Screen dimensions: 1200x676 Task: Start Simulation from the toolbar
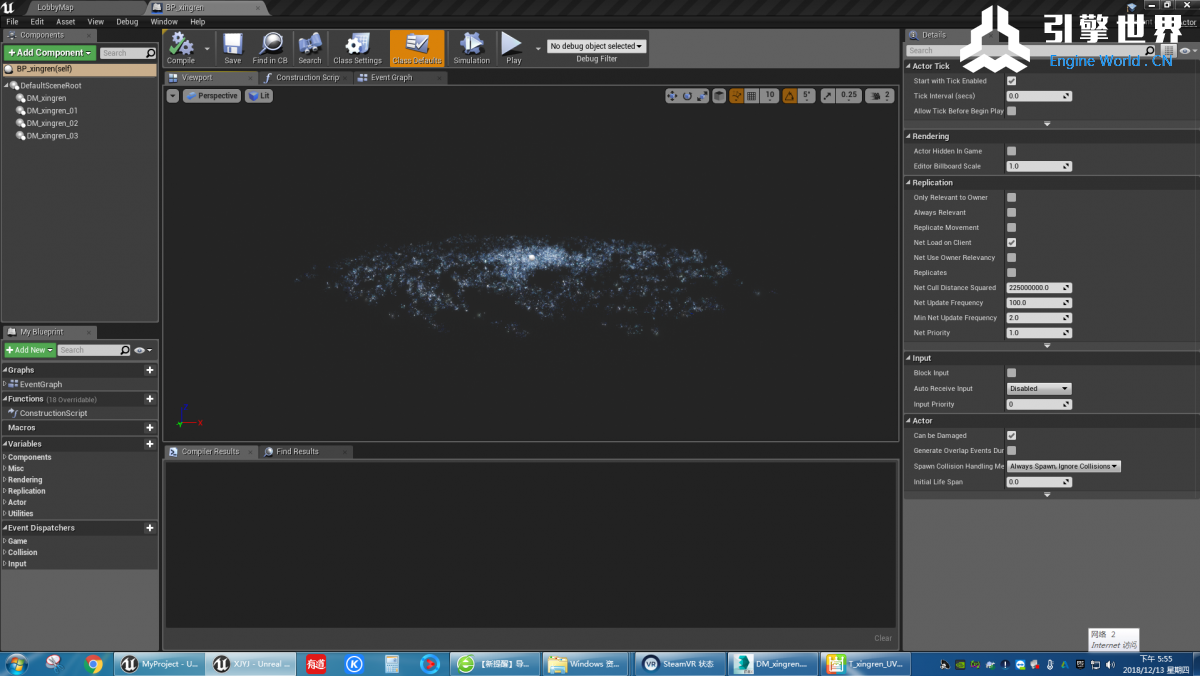[471, 46]
